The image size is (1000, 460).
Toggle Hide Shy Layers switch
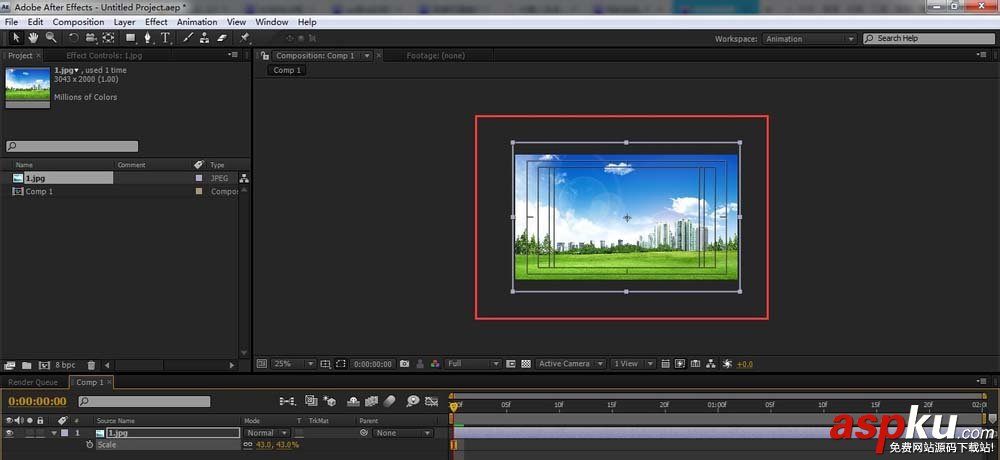[x=353, y=401]
